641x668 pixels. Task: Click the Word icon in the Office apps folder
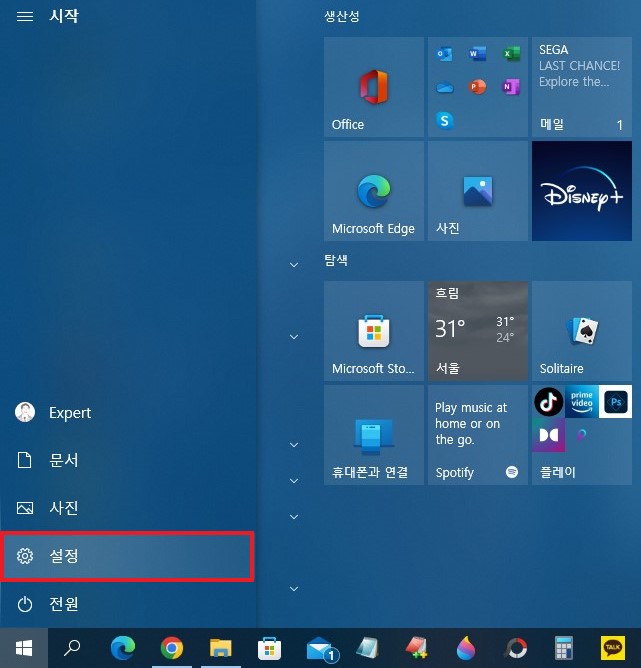[x=477, y=54]
